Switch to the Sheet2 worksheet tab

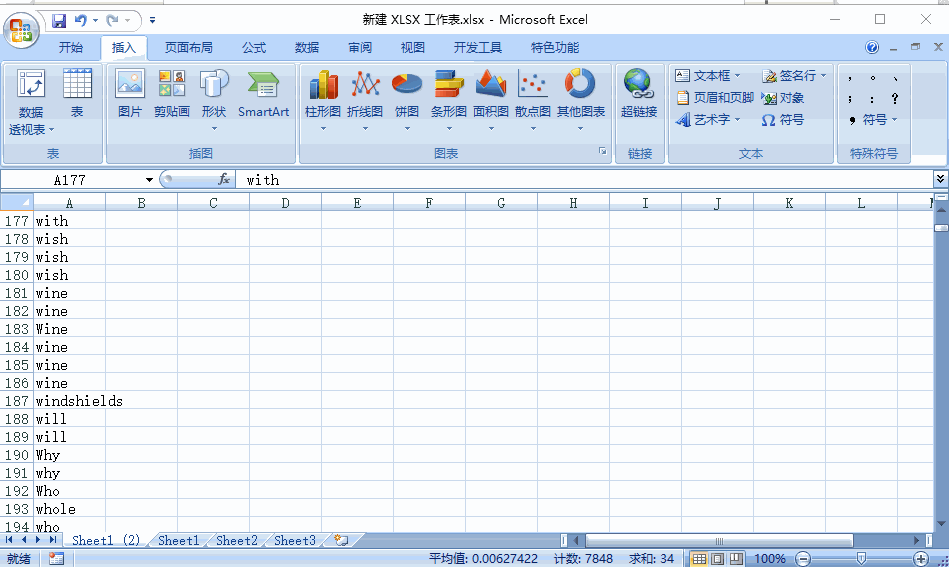click(x=237, y=540)
